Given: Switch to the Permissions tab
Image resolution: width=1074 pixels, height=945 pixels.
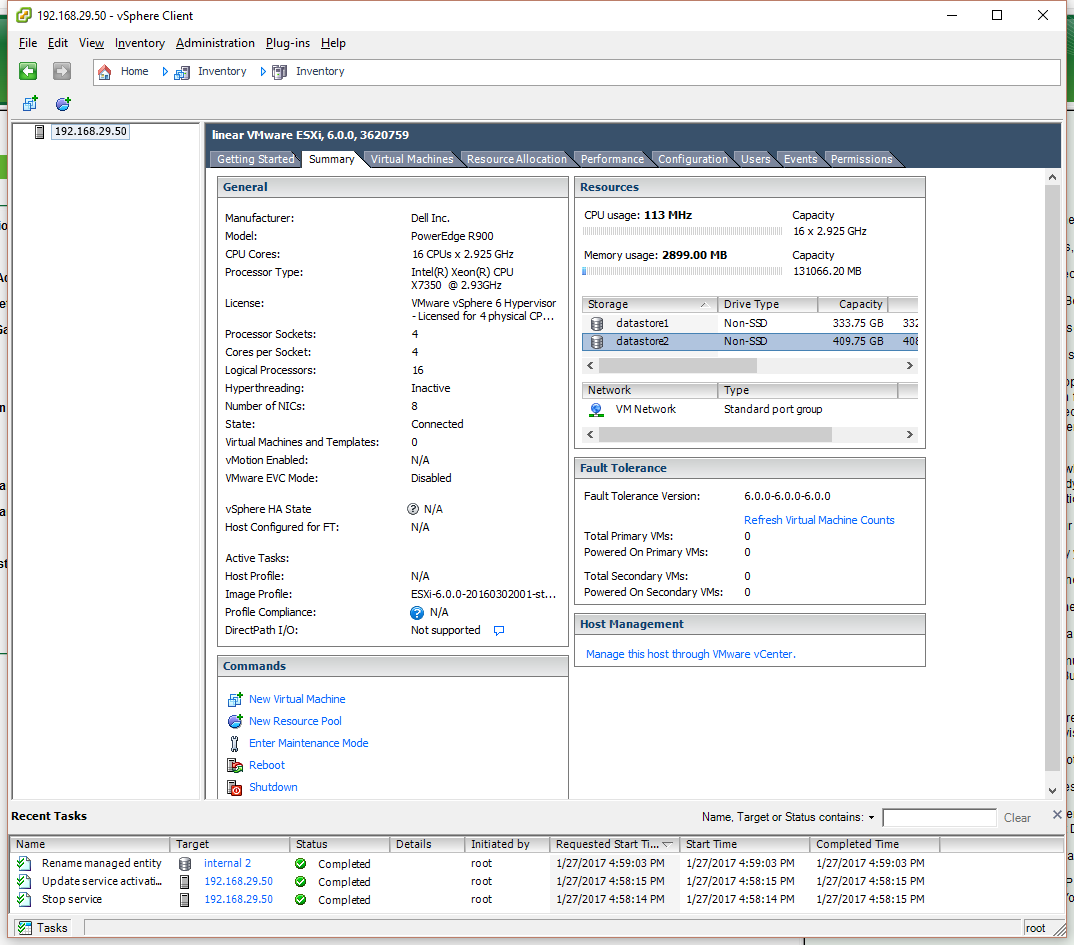Looking at the screenshot, I should [862, 159].
